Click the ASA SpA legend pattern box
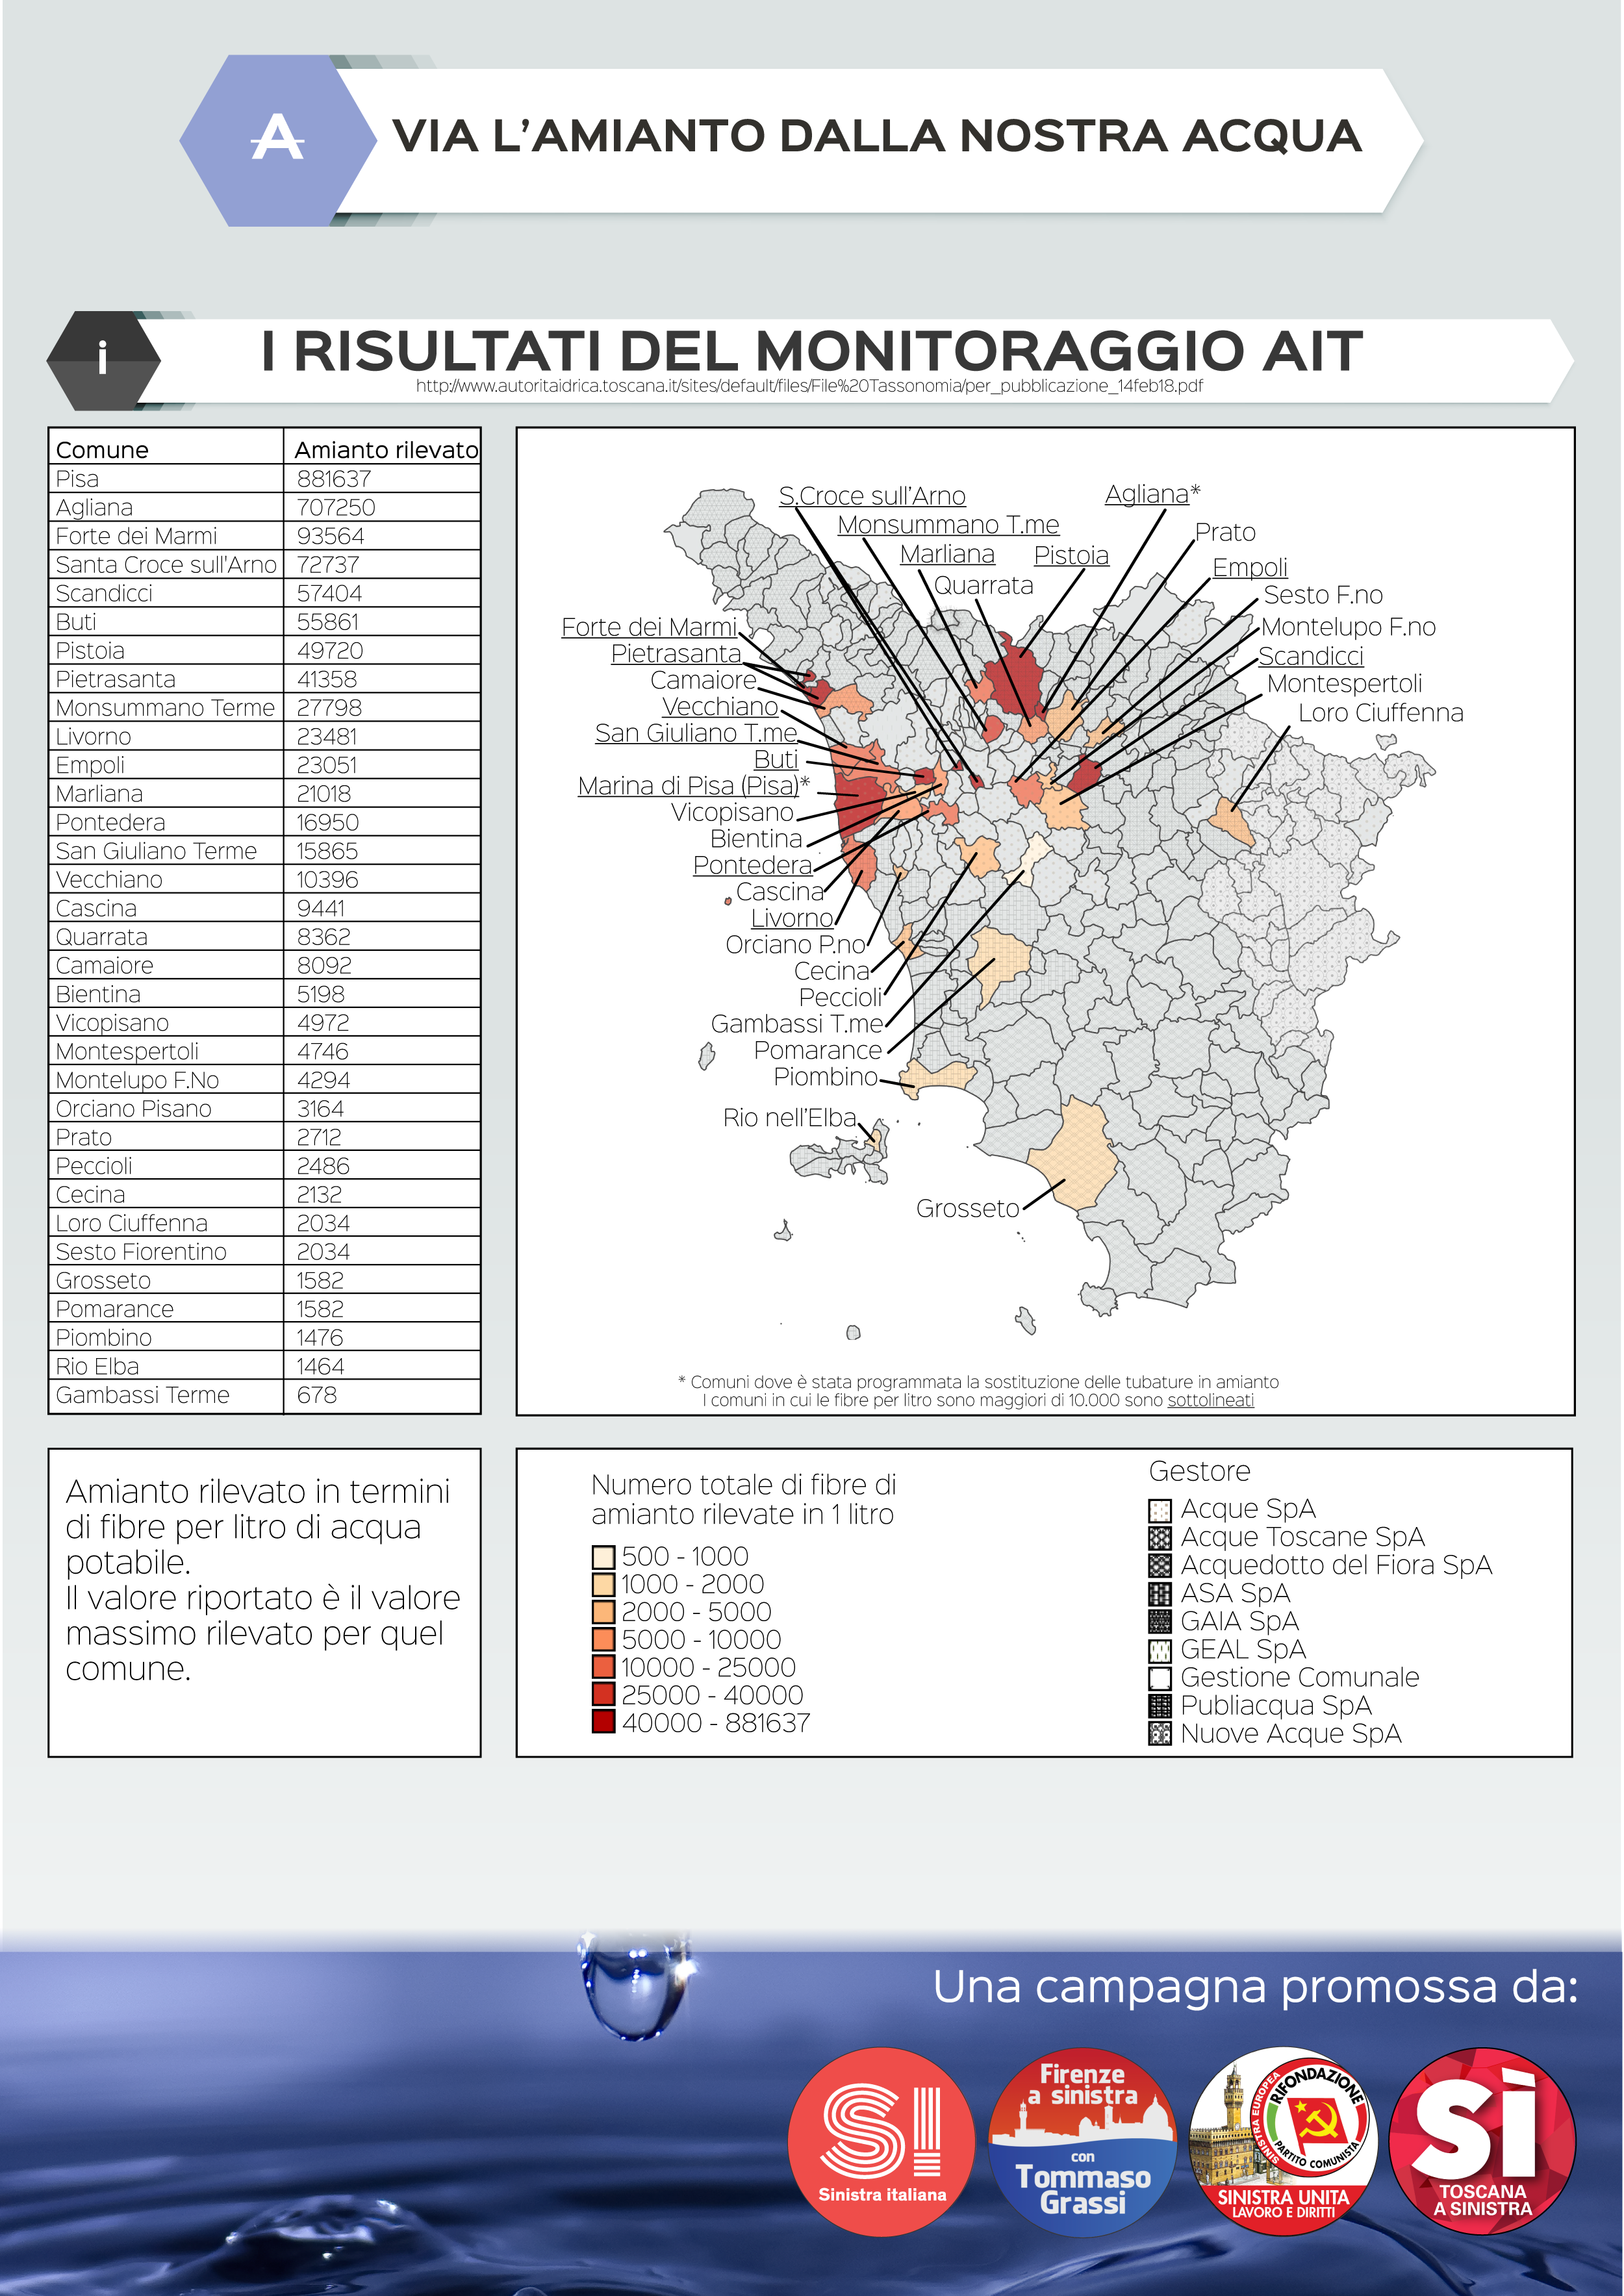Image resolution: width=1624 pixels, height=2296 pixels. [1160, 1594]
